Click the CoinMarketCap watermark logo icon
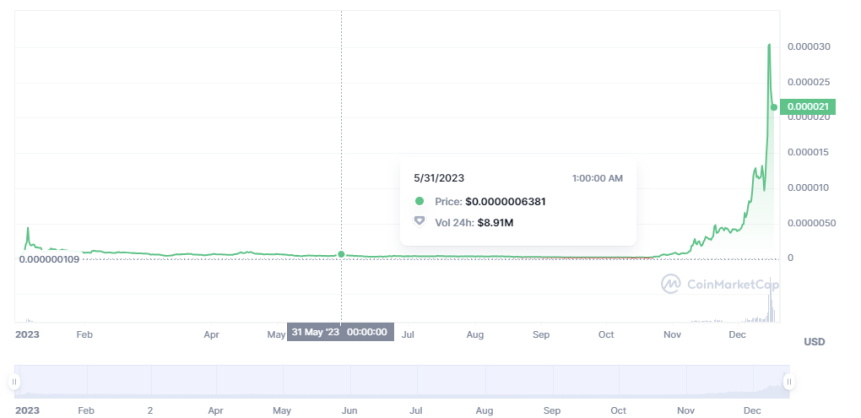The image size is (861, 418). point(670,283)
